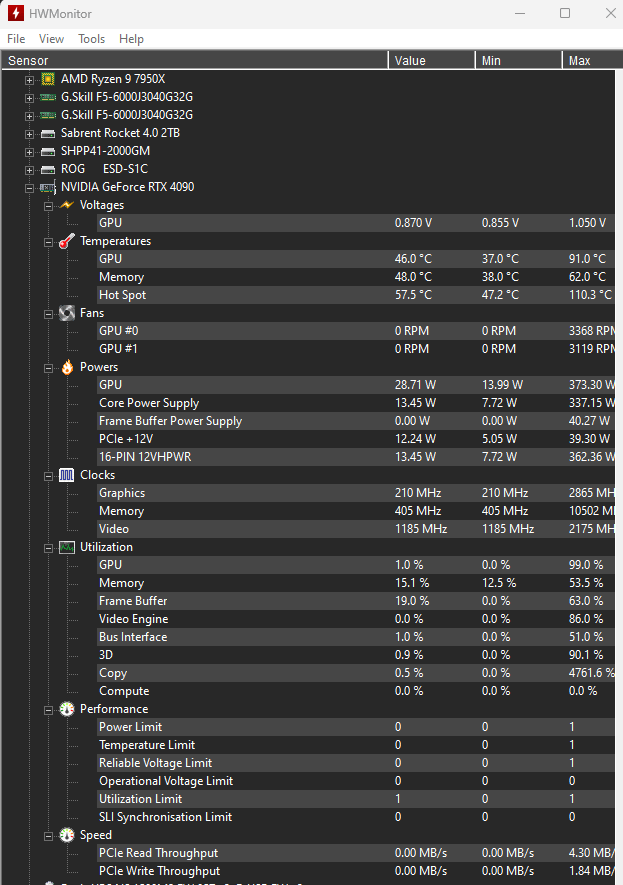This screenshot has height=885, width=623.
Task: Collapse the Fans section
Action: coord(49,314)
